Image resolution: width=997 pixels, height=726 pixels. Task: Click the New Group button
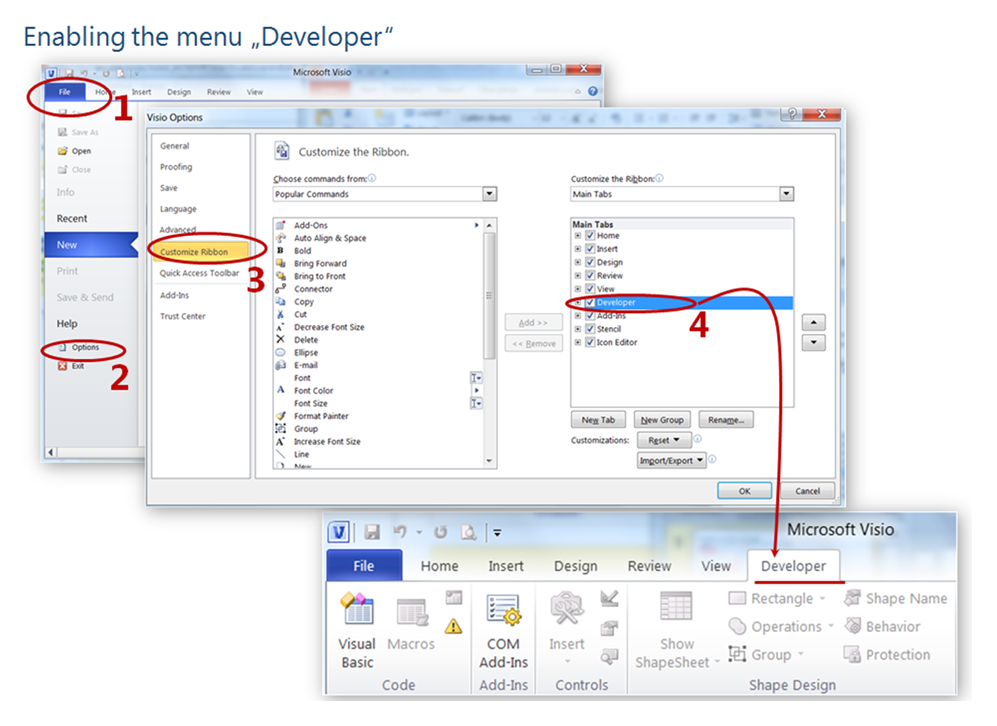point(662,420)
